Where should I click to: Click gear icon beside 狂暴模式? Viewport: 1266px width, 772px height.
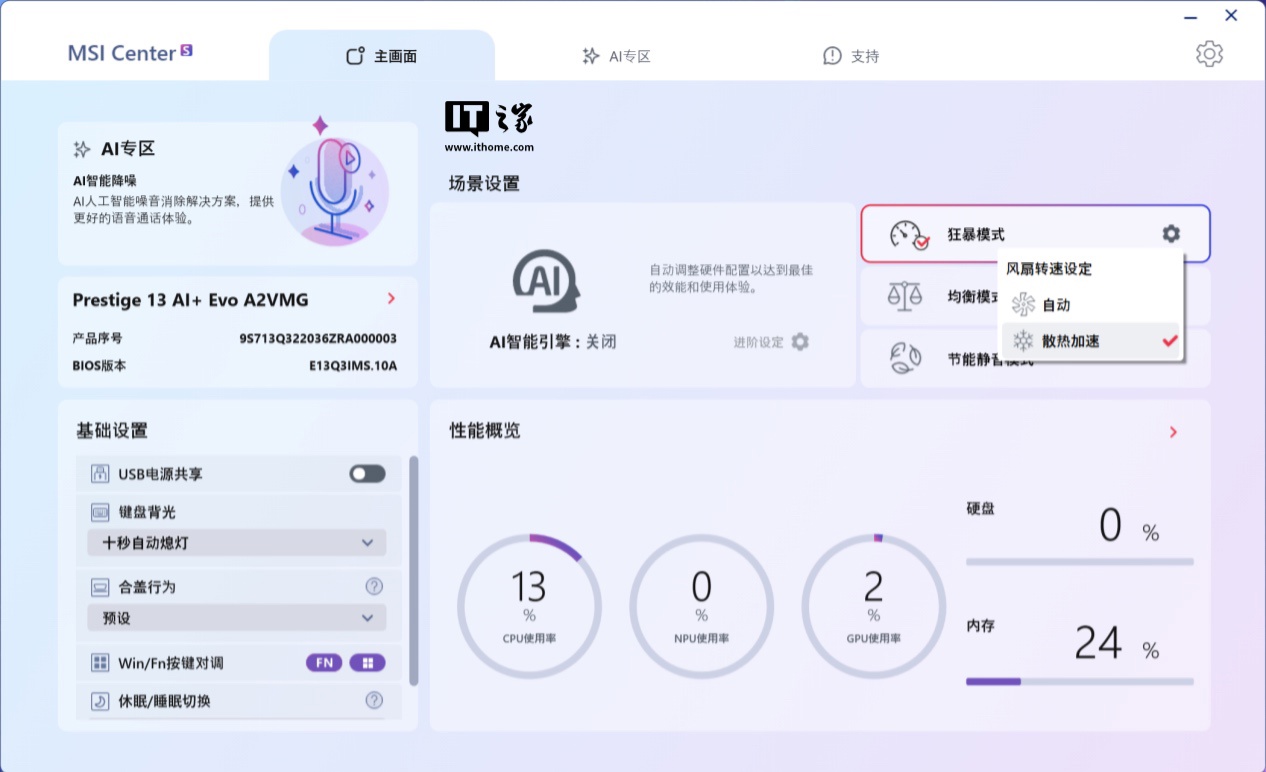point(1170,234)
